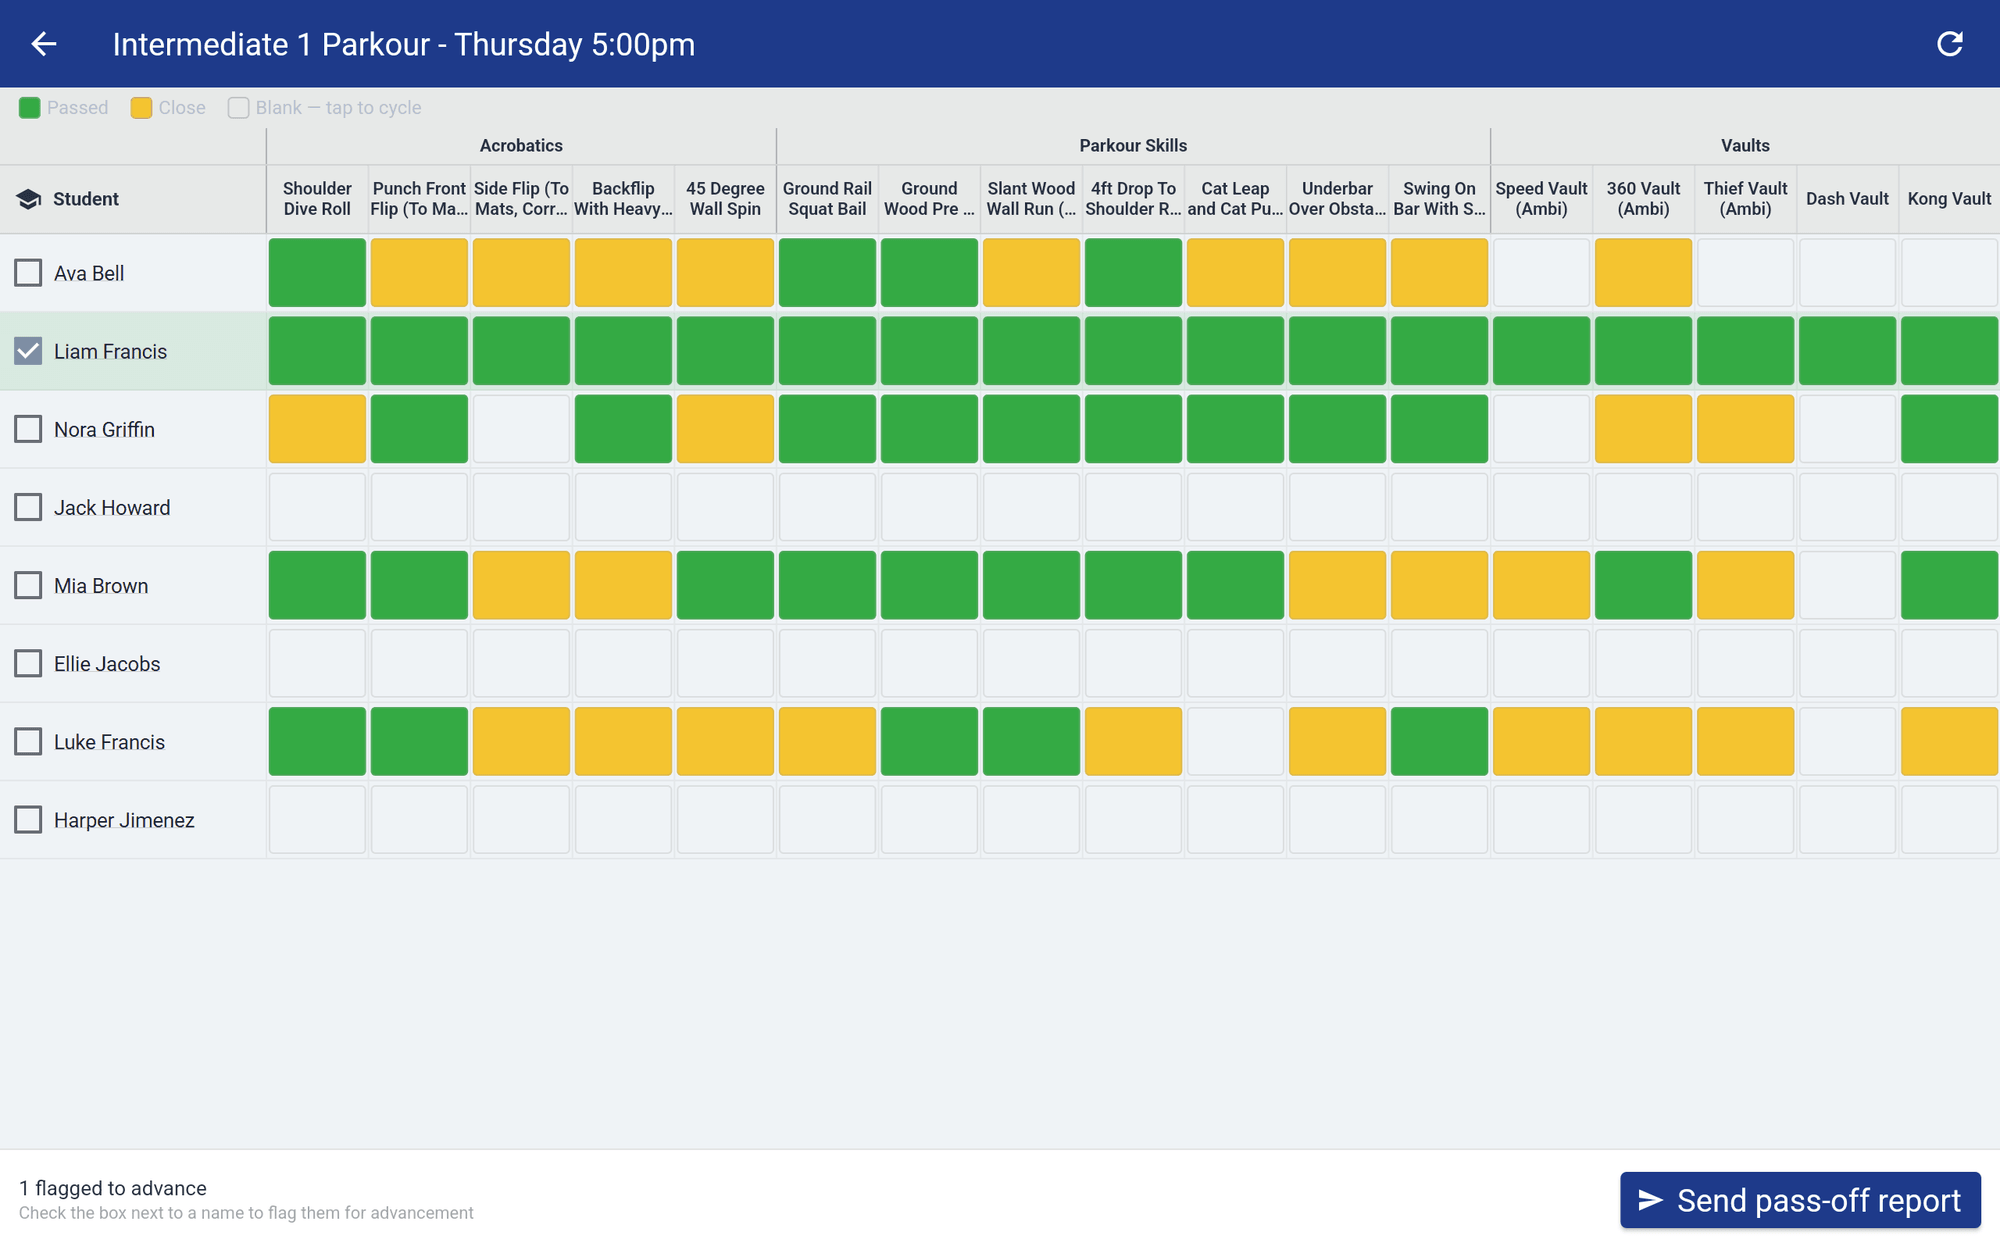Mark Luke Francis checkbox
This screenshot has width=2000, height=1250.
point(28,741)
